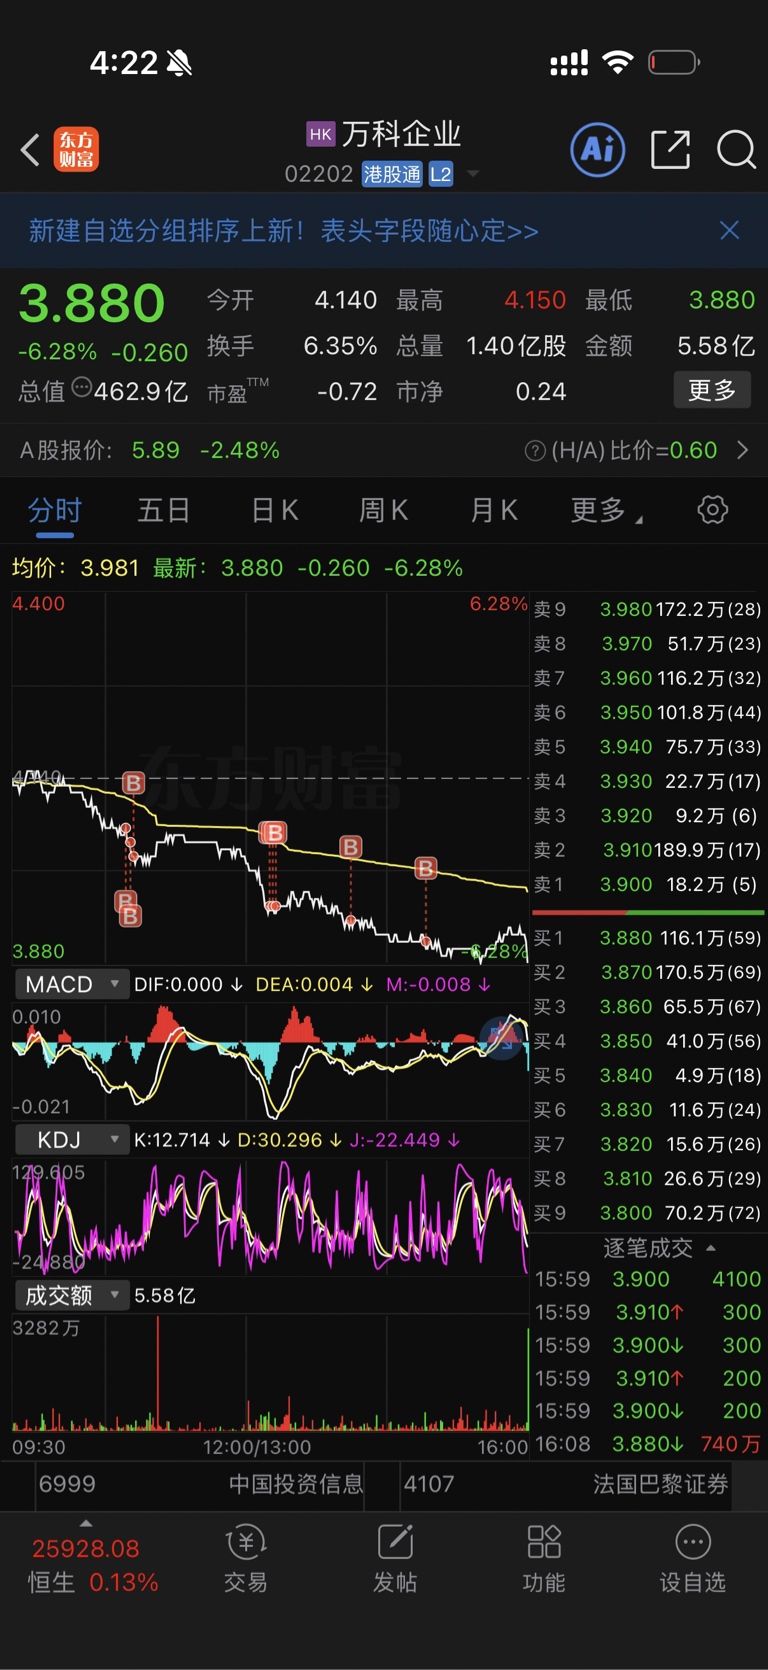Tap the 均价 3.981 label
Viewport: 768px width, 1670px height.
[x=75, y=568]
